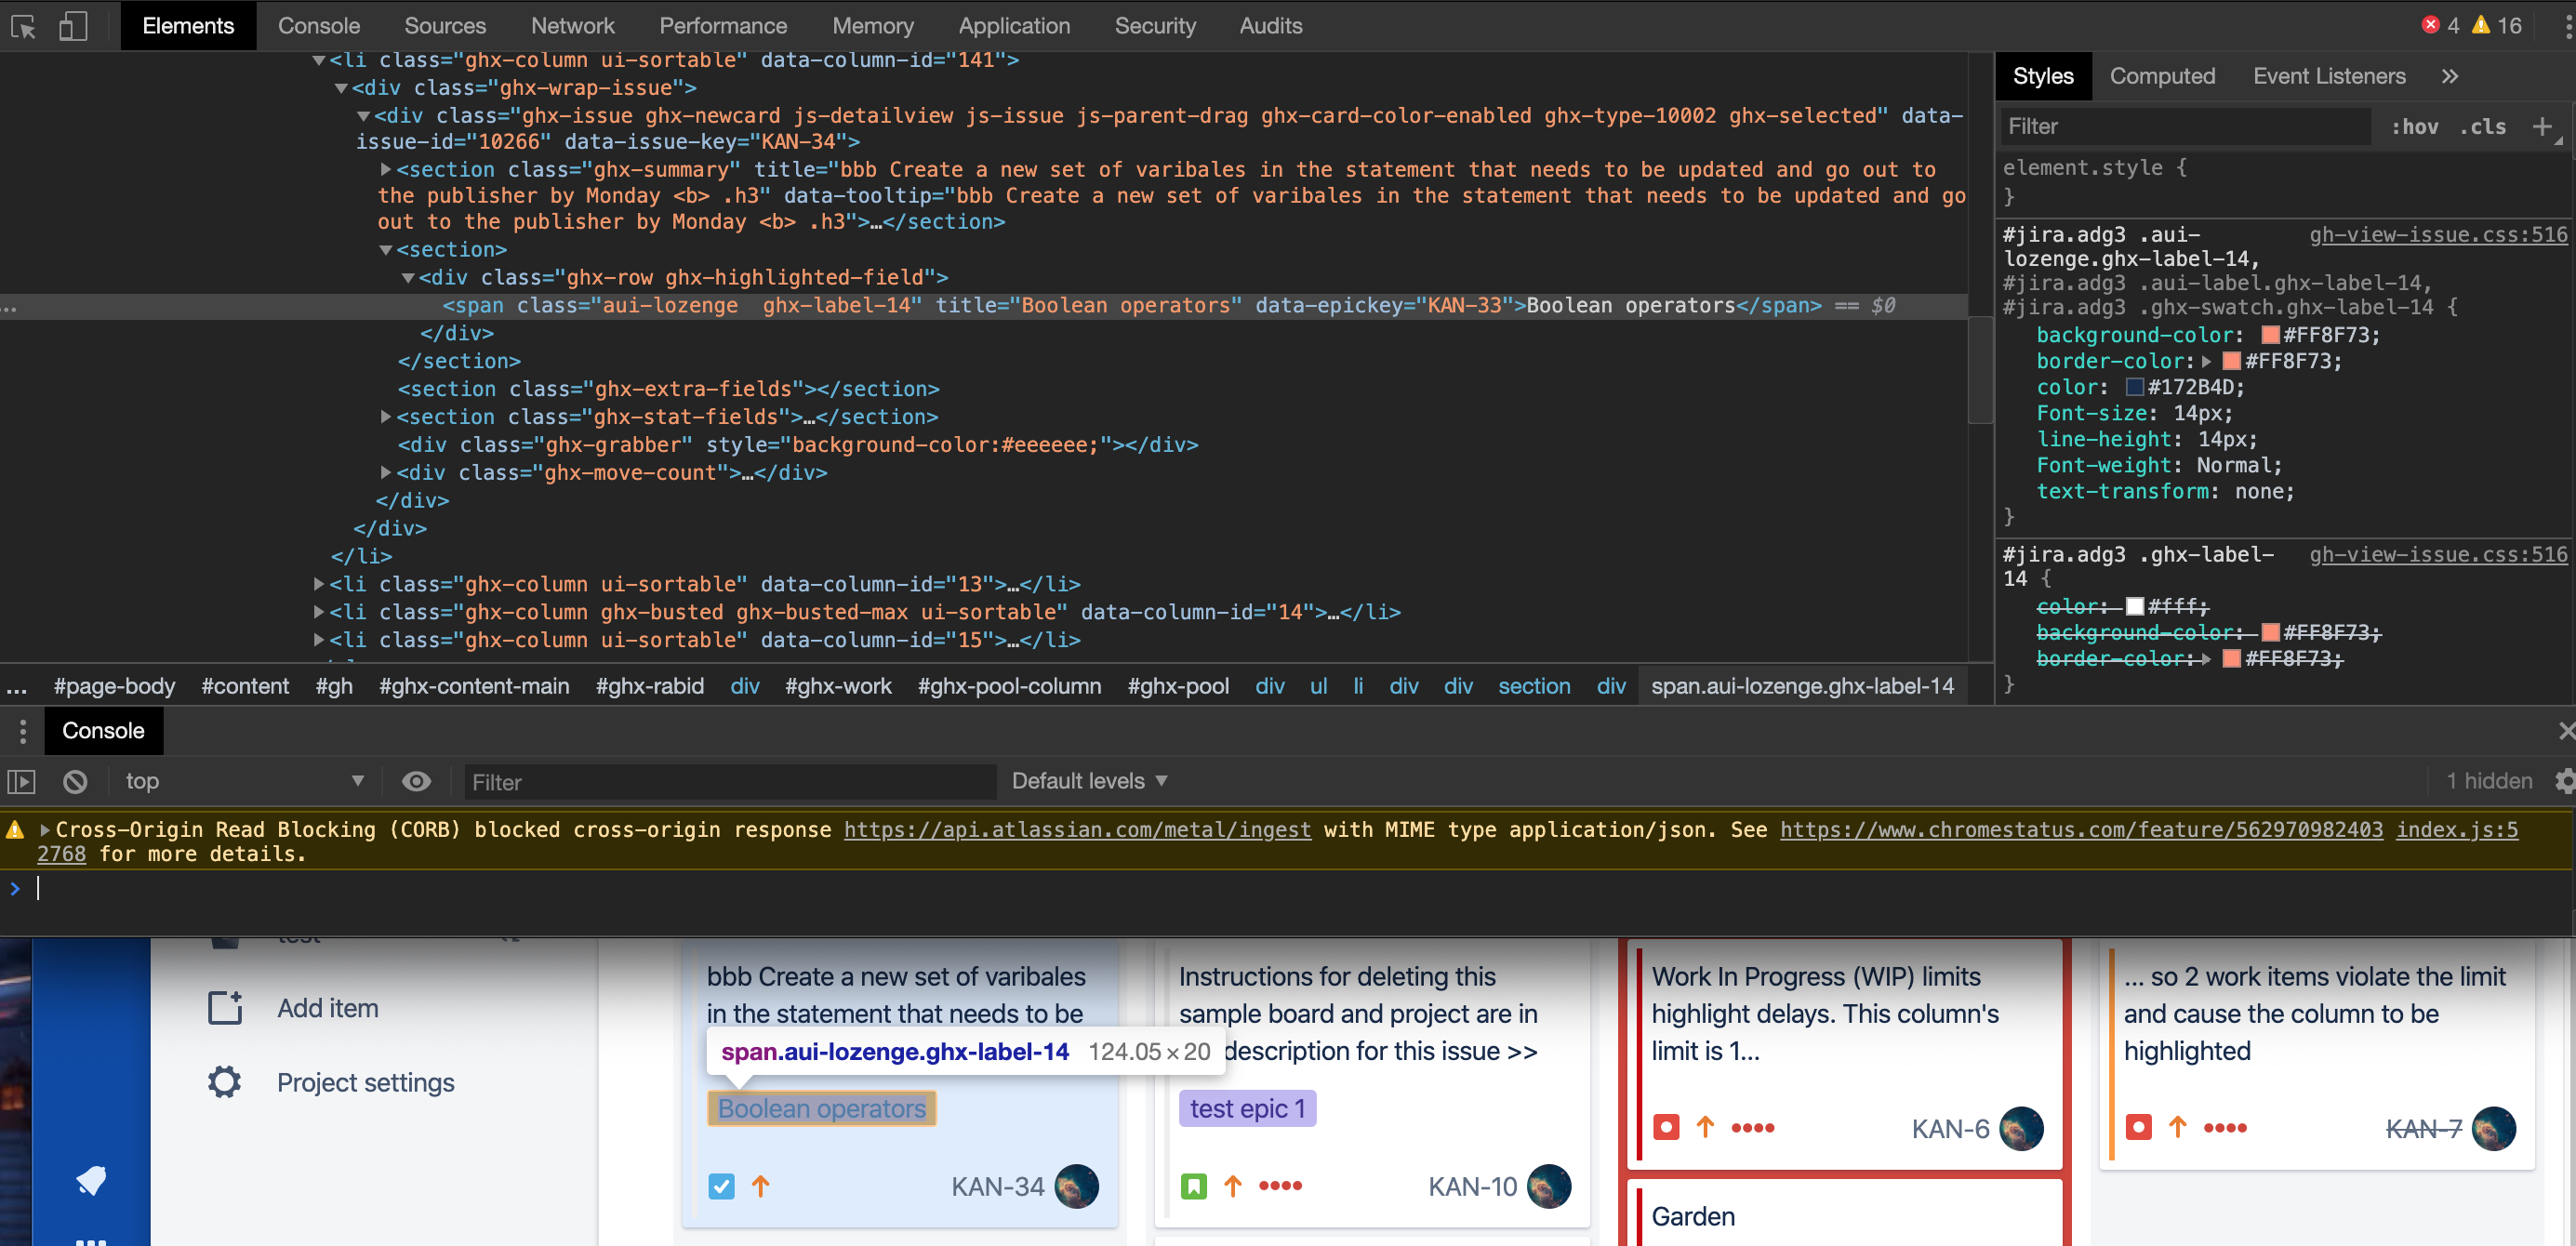
Task: Switch to the Network tab
Action: 572,26
